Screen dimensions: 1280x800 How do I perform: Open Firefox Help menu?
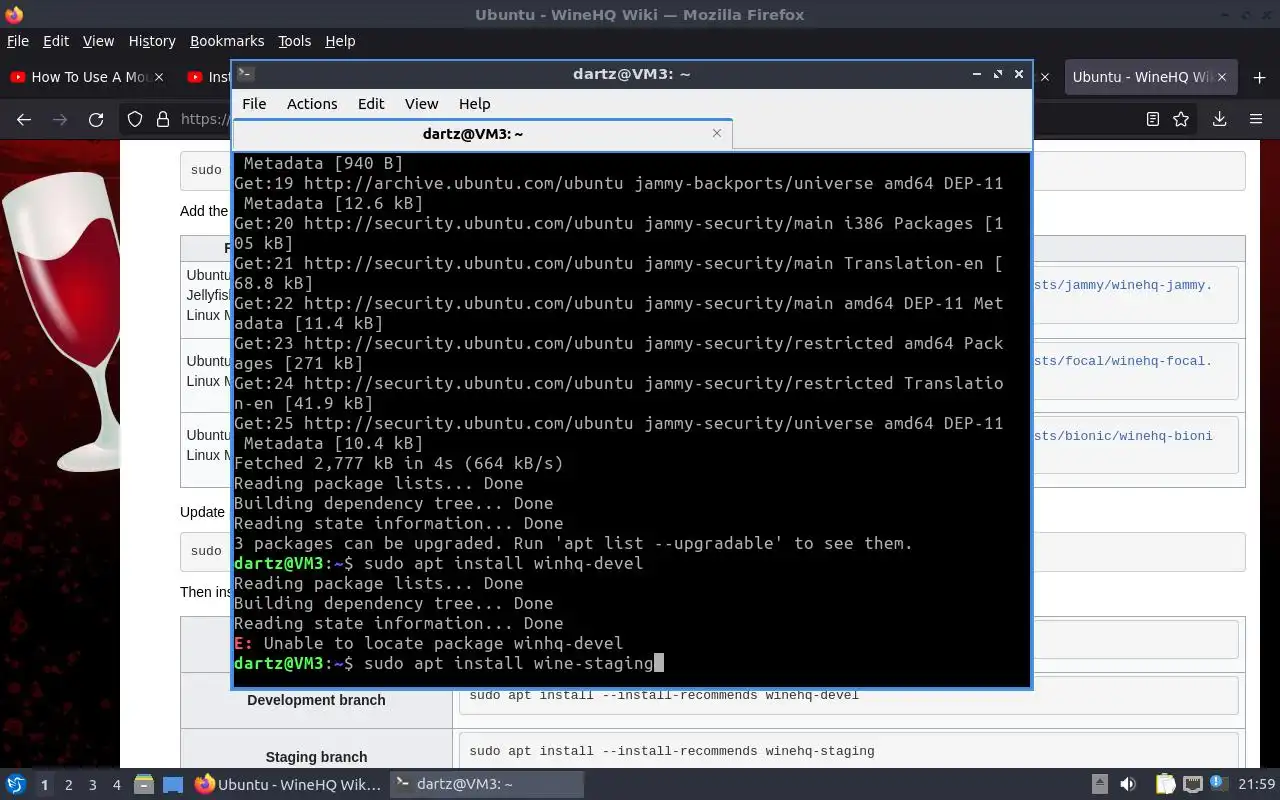(x=340, y=41)
